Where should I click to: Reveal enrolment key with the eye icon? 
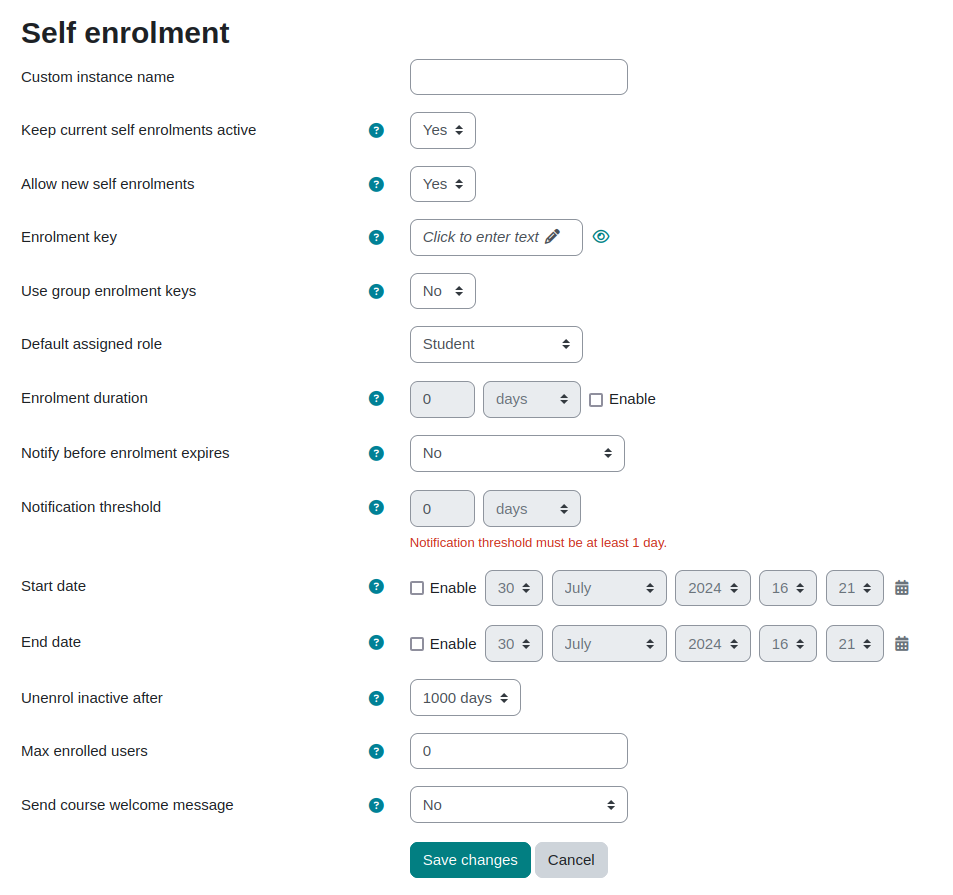coord(601,237)
